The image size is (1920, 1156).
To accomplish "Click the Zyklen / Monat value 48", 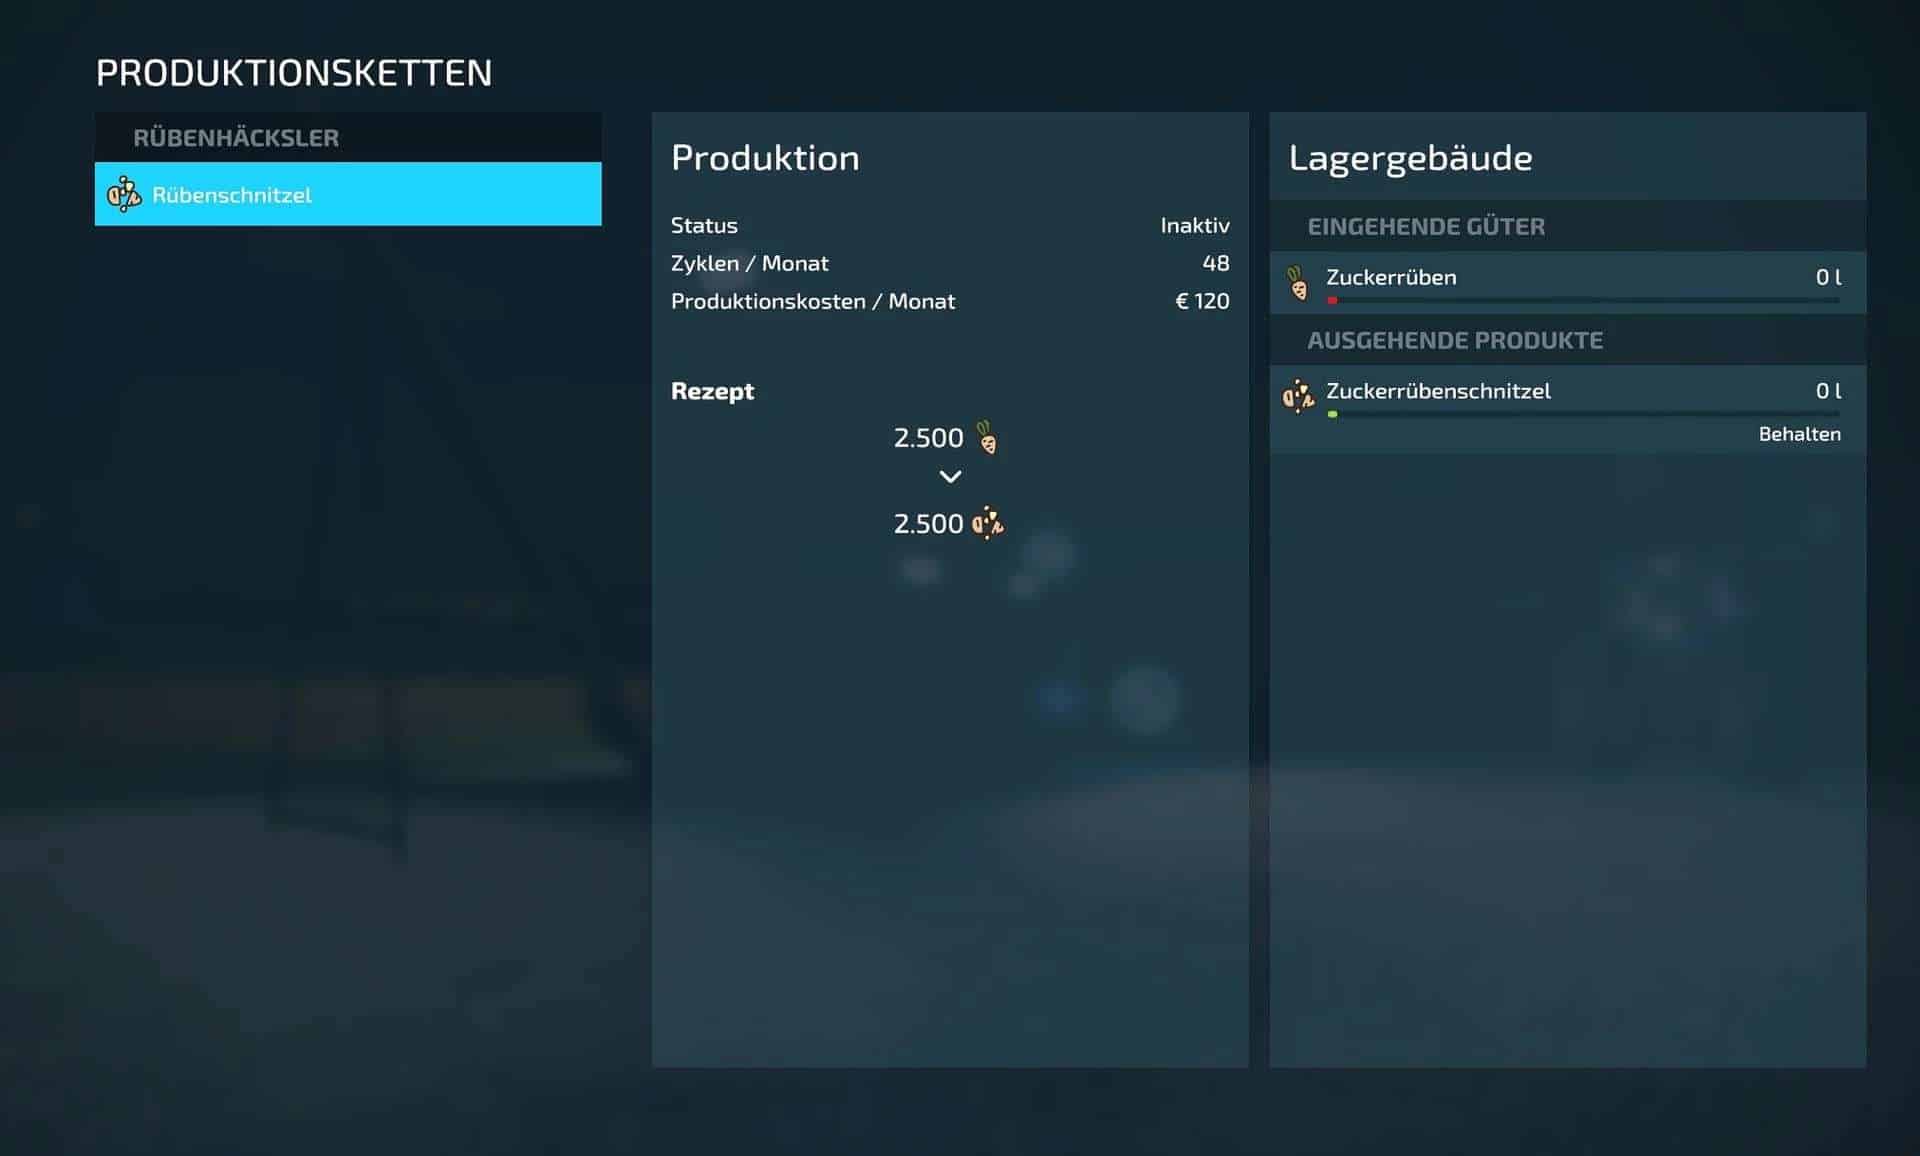I will pyautogui.click(x=1215, y=263).
